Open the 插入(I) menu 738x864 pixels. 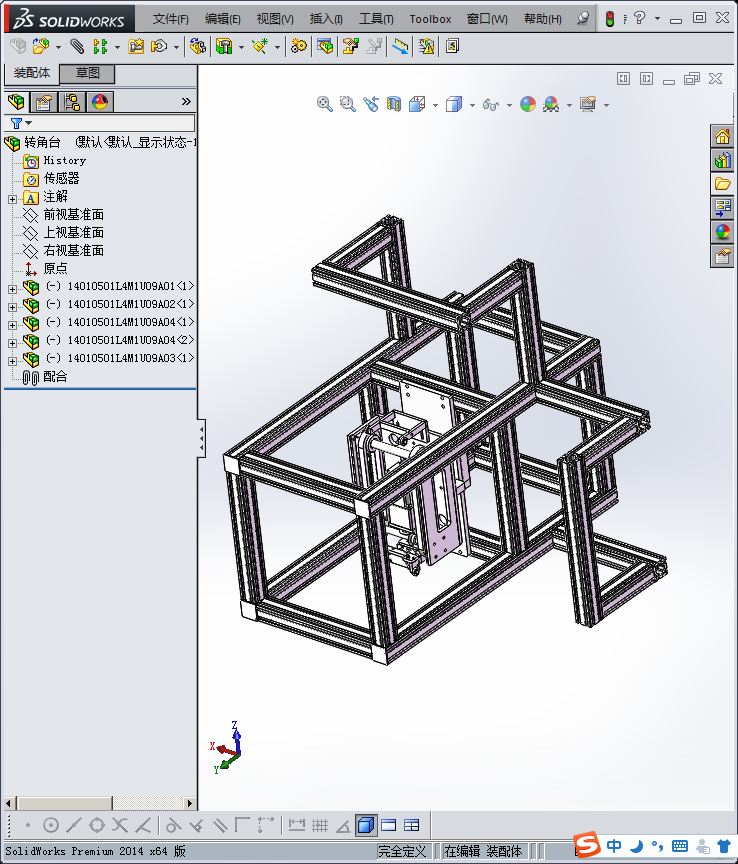click(326, 19)
